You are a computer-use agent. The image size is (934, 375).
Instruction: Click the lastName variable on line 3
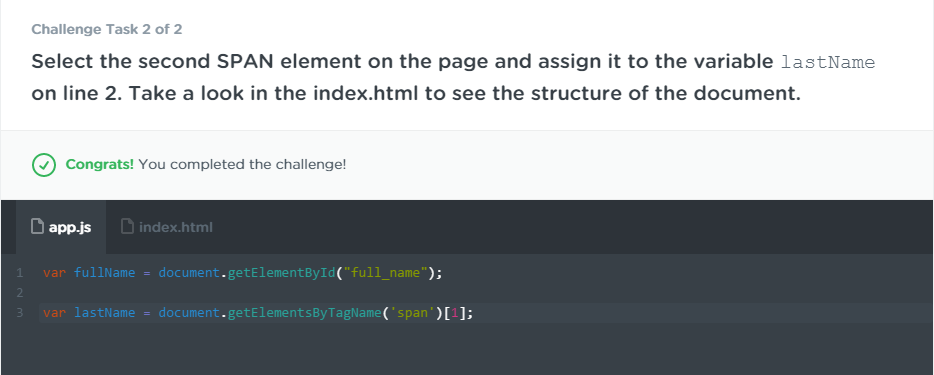(x=104, y=312)
